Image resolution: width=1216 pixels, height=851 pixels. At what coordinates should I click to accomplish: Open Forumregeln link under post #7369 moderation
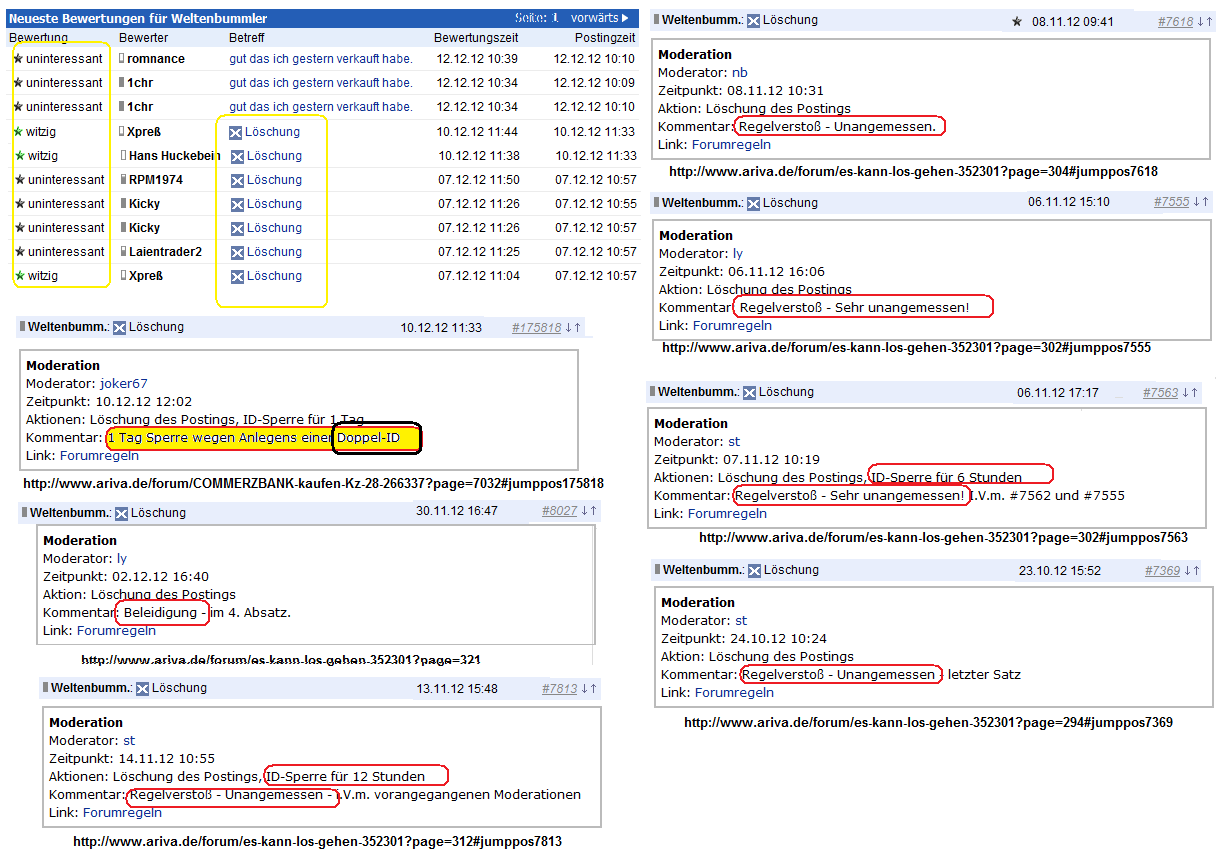click(734, 693)
